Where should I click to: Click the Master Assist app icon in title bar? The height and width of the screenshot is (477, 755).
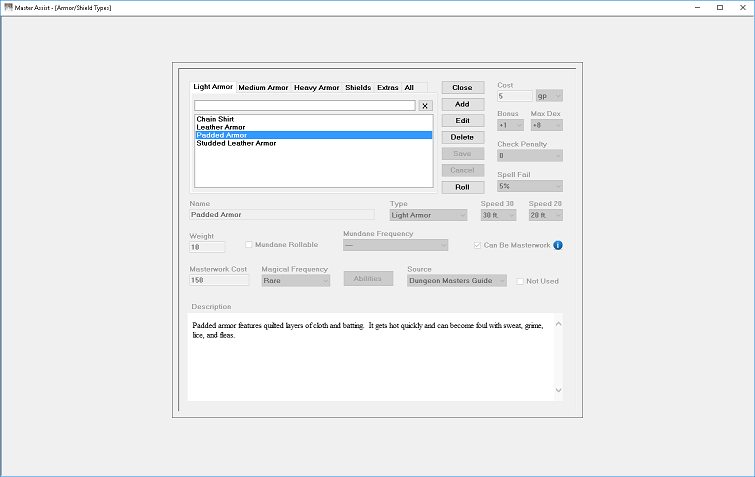[8, 7]
